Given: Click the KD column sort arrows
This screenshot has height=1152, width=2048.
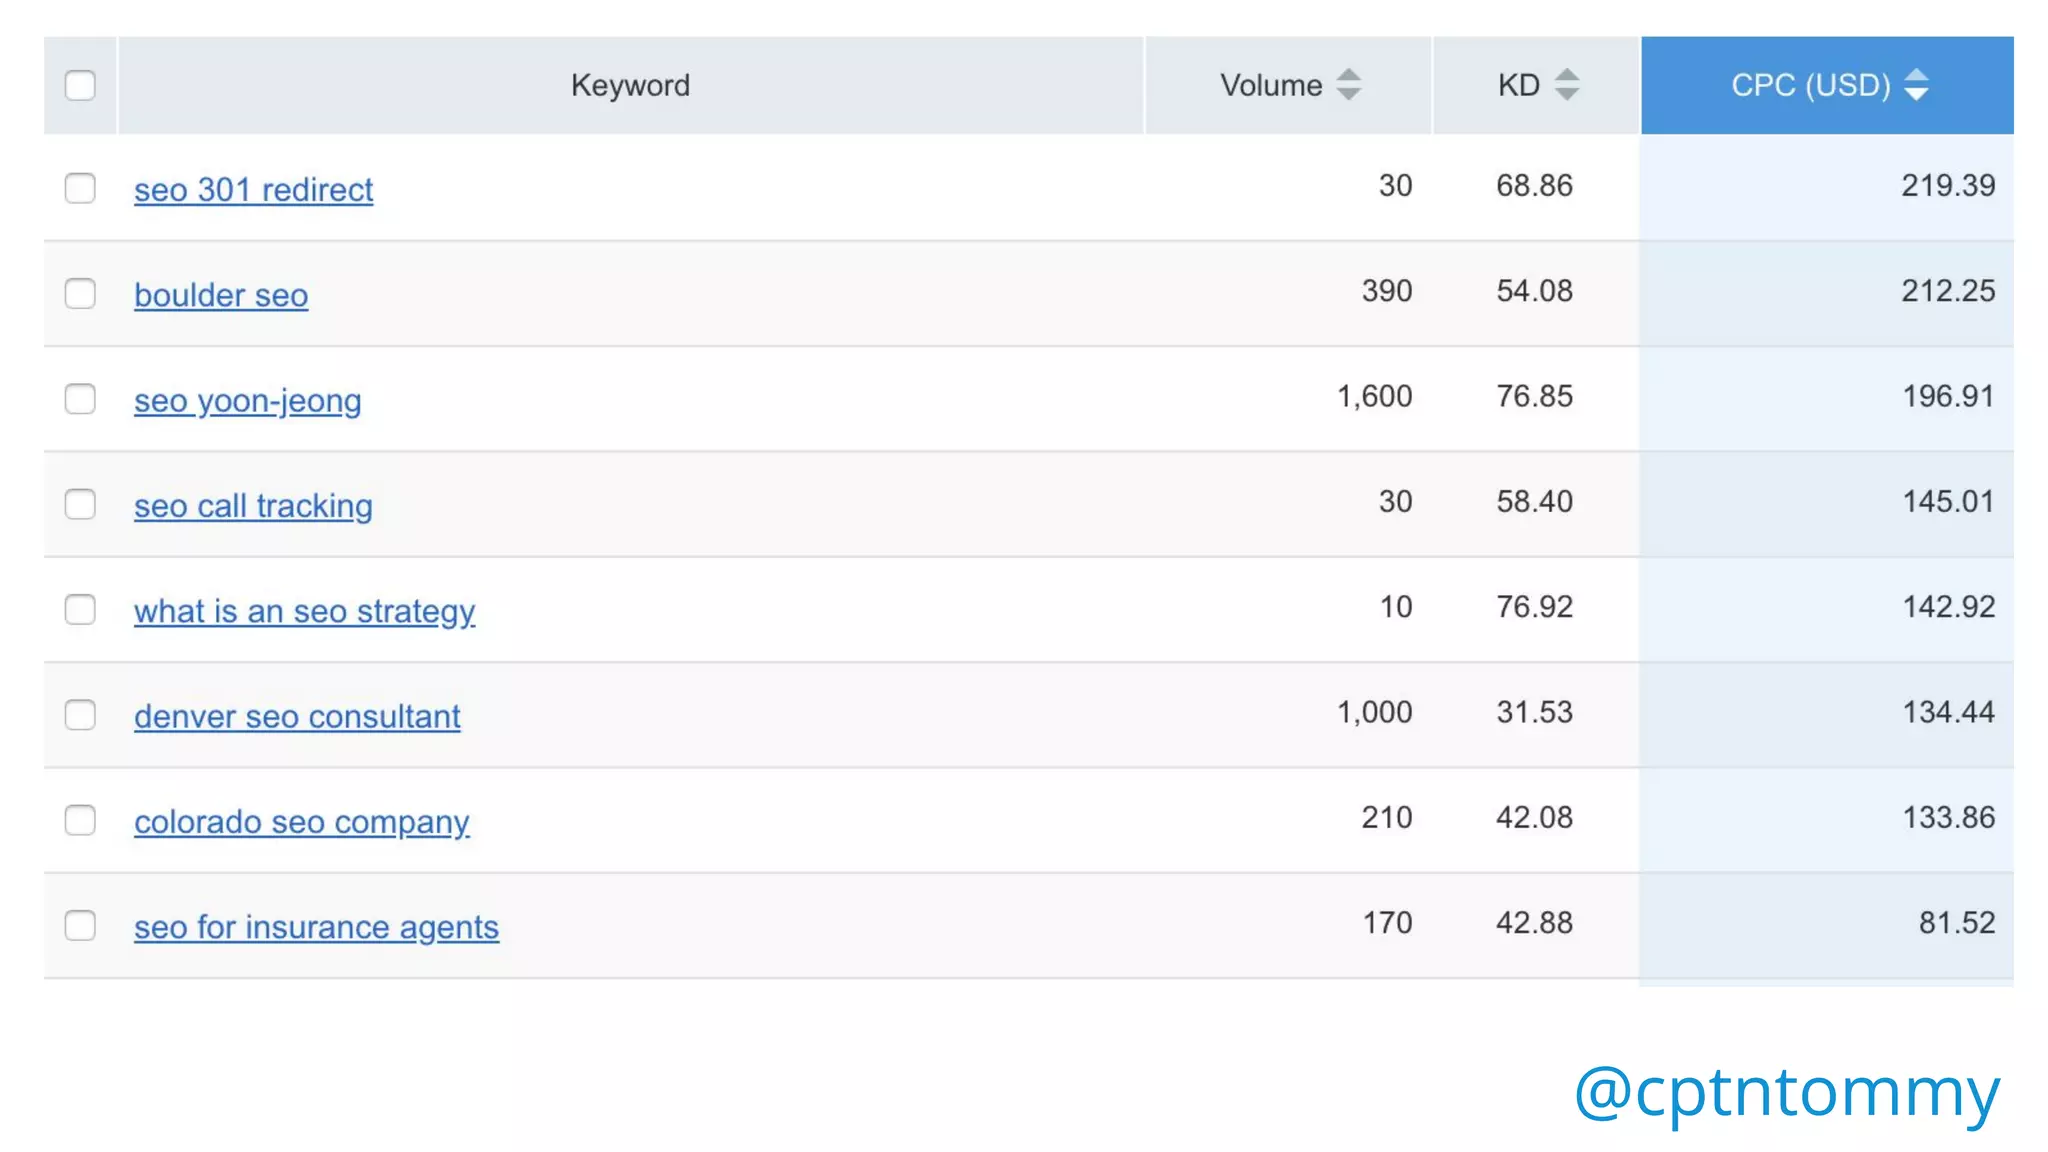Looking at the screenshot, I should point(1567,85).
